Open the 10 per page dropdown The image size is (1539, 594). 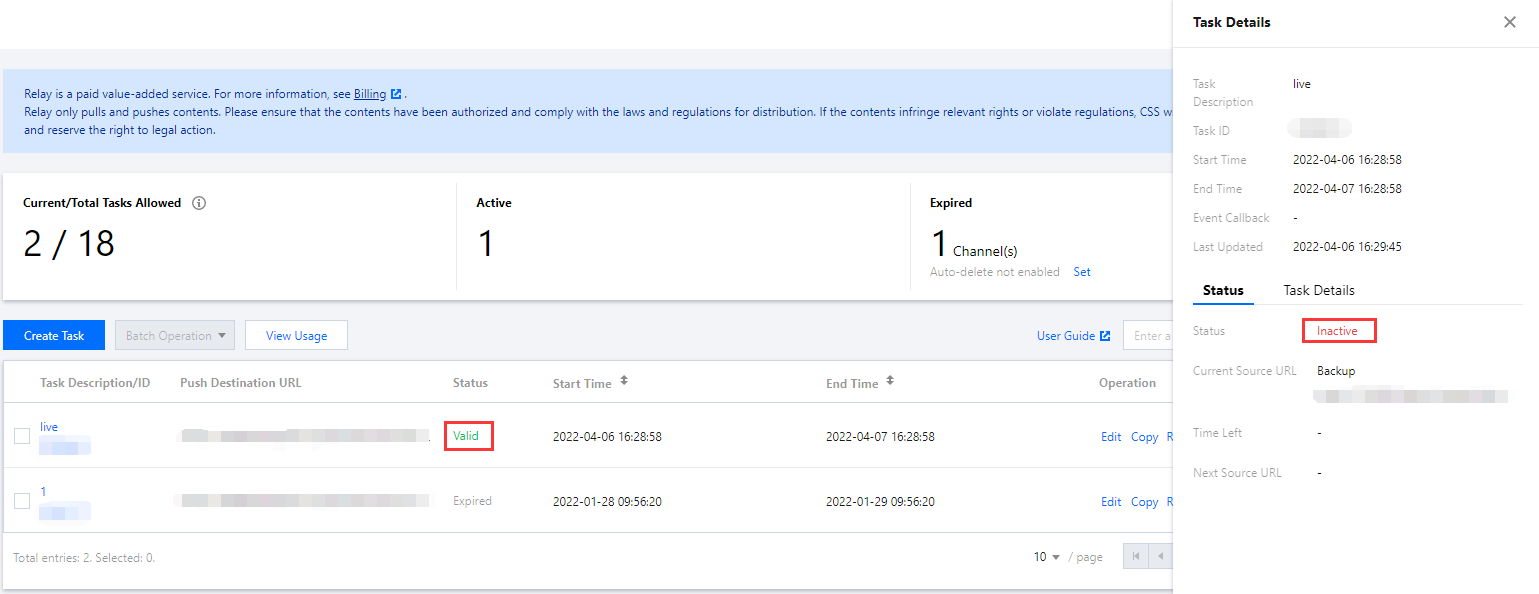coord(1047,557)
